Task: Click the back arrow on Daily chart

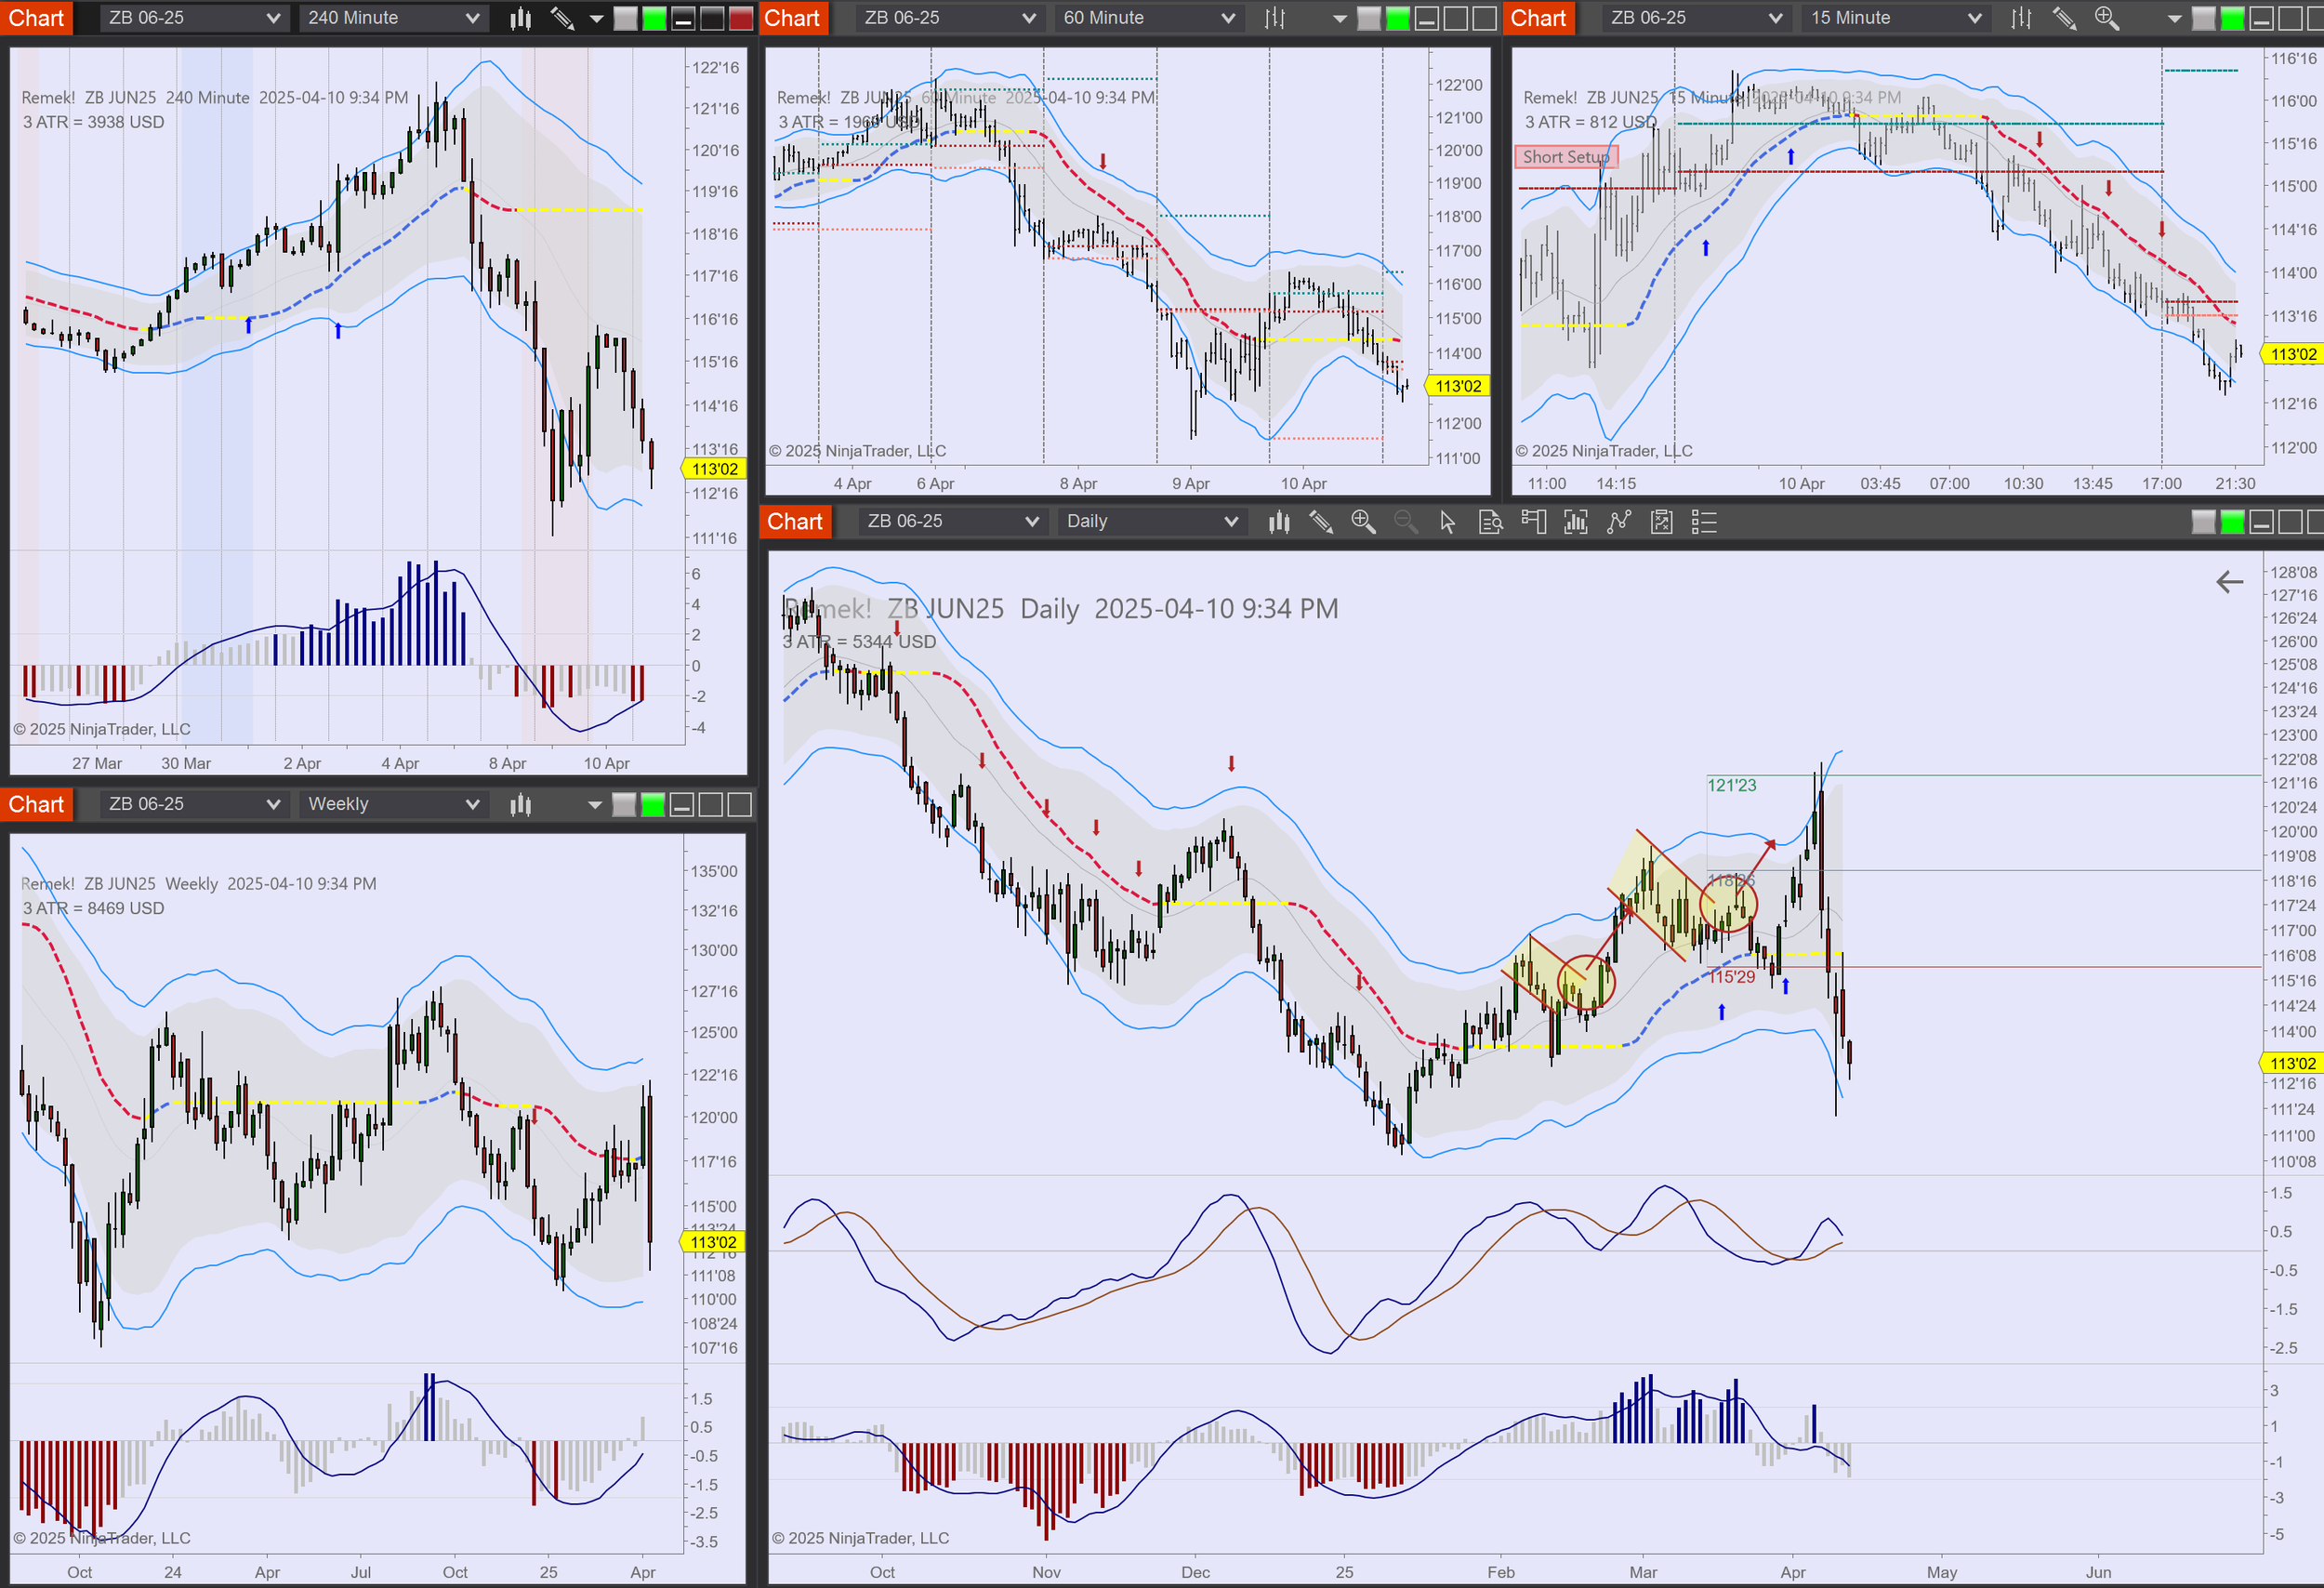Action: coord(2229,582)
